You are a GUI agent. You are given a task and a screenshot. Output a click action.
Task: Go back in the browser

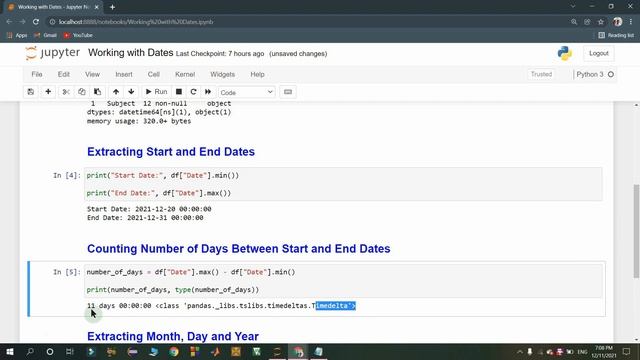(x=9, y=22)
